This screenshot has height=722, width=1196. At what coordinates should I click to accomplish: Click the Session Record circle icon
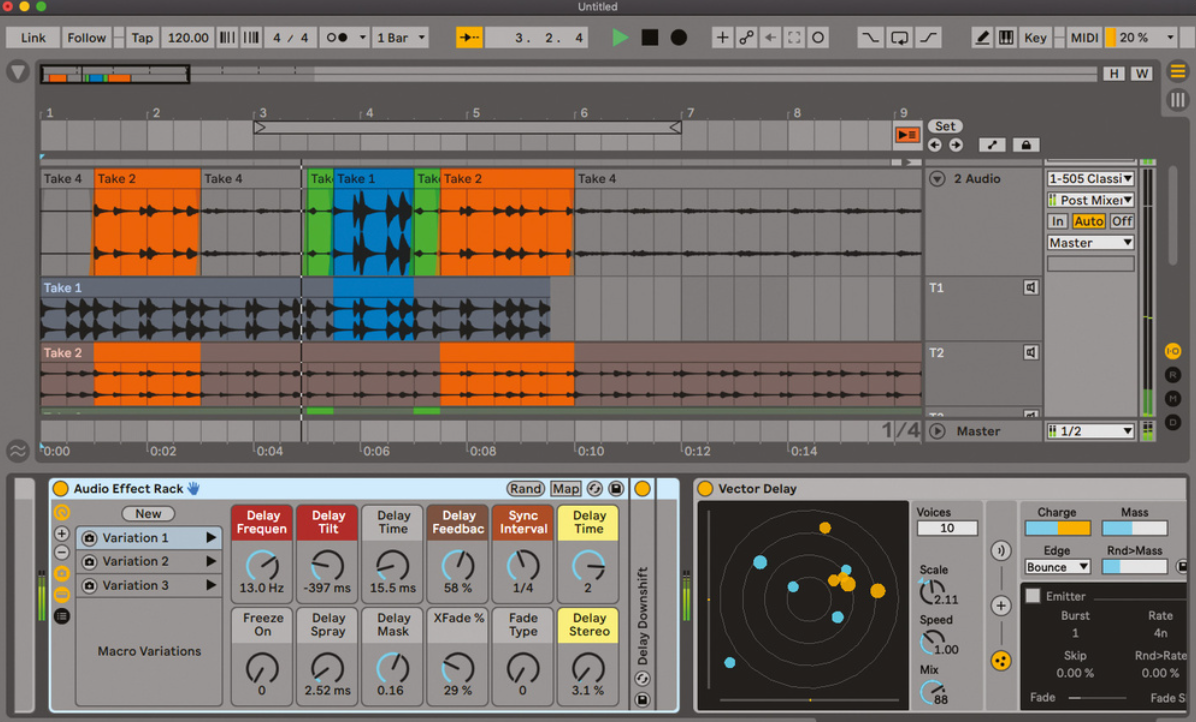(x=818, y=37)
